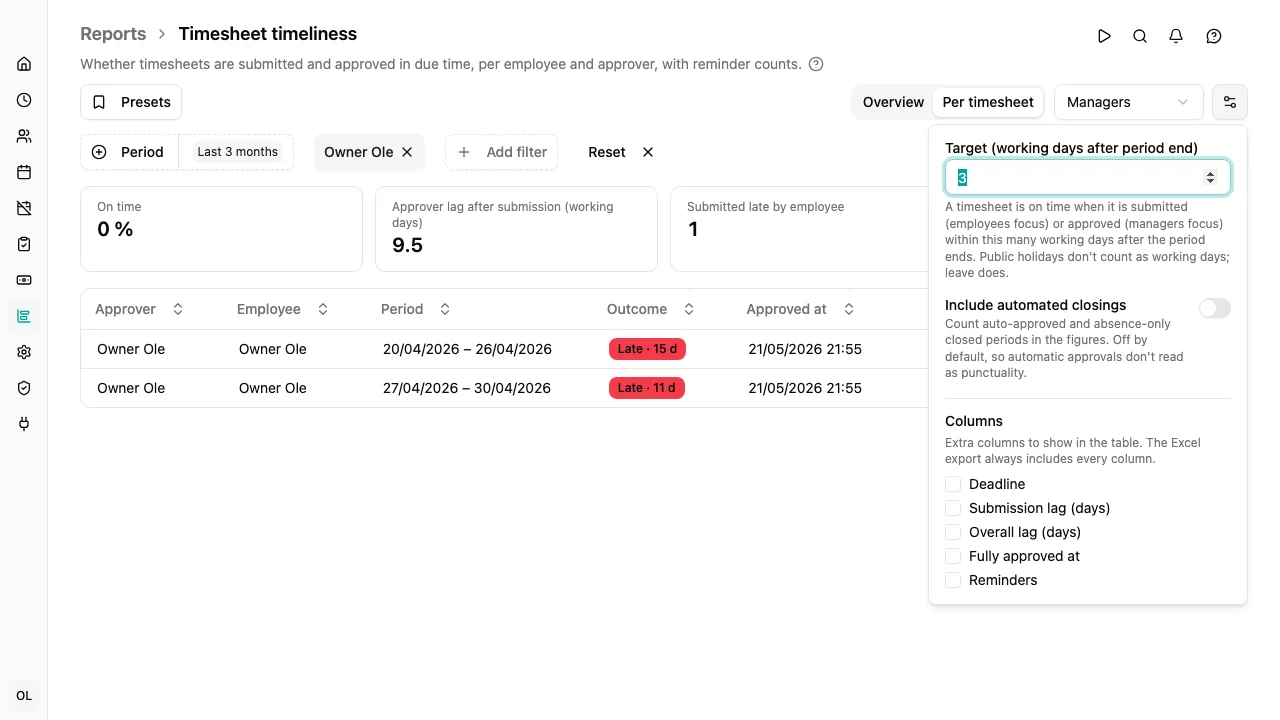The width and height of the screenshot is (1280, 720).
Task: Reset all filters
Action: [621, 152]
